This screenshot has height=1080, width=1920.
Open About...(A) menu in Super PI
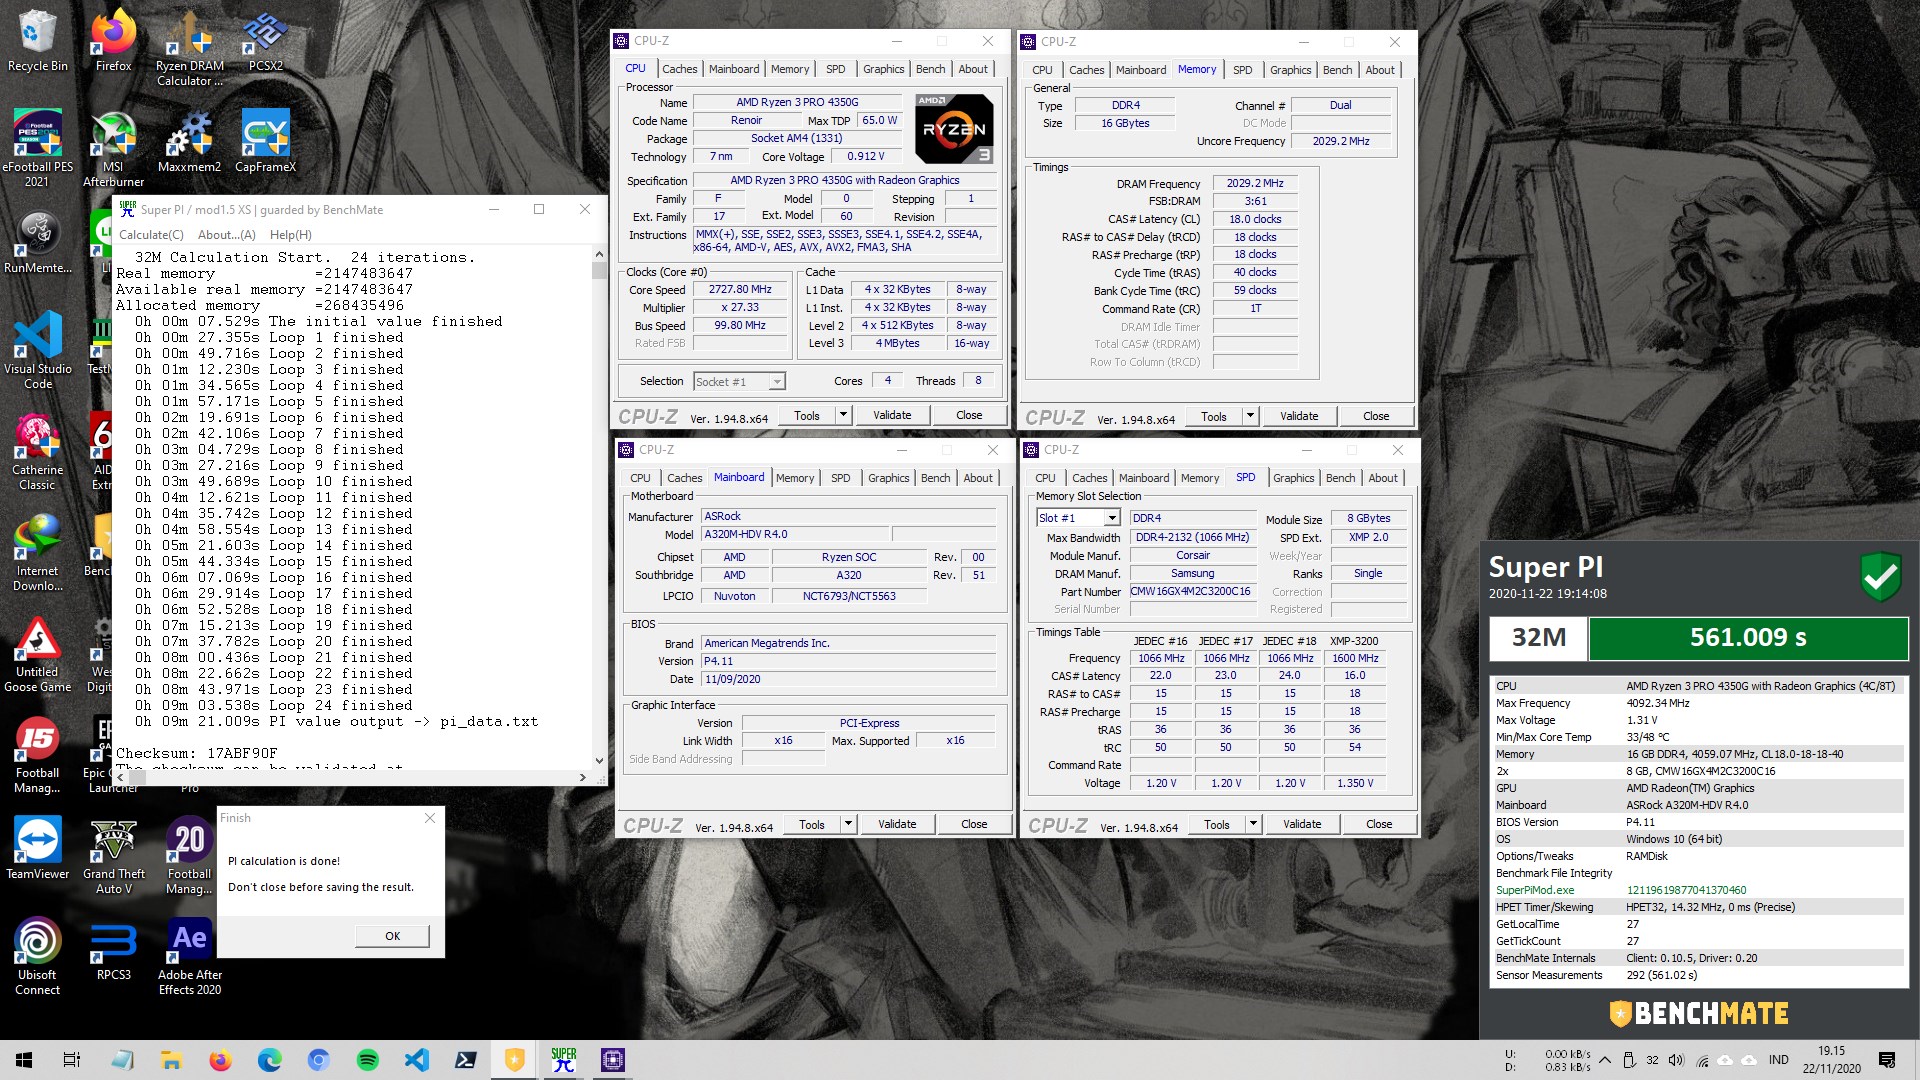pos(227,234)
